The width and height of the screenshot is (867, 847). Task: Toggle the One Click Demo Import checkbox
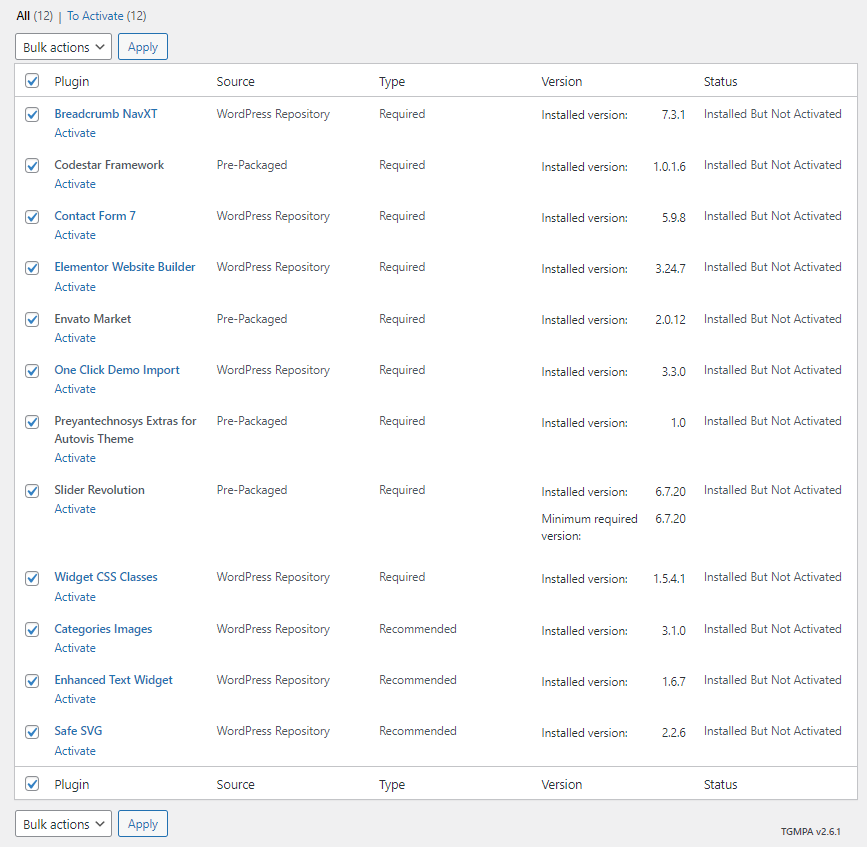(32, 371)
